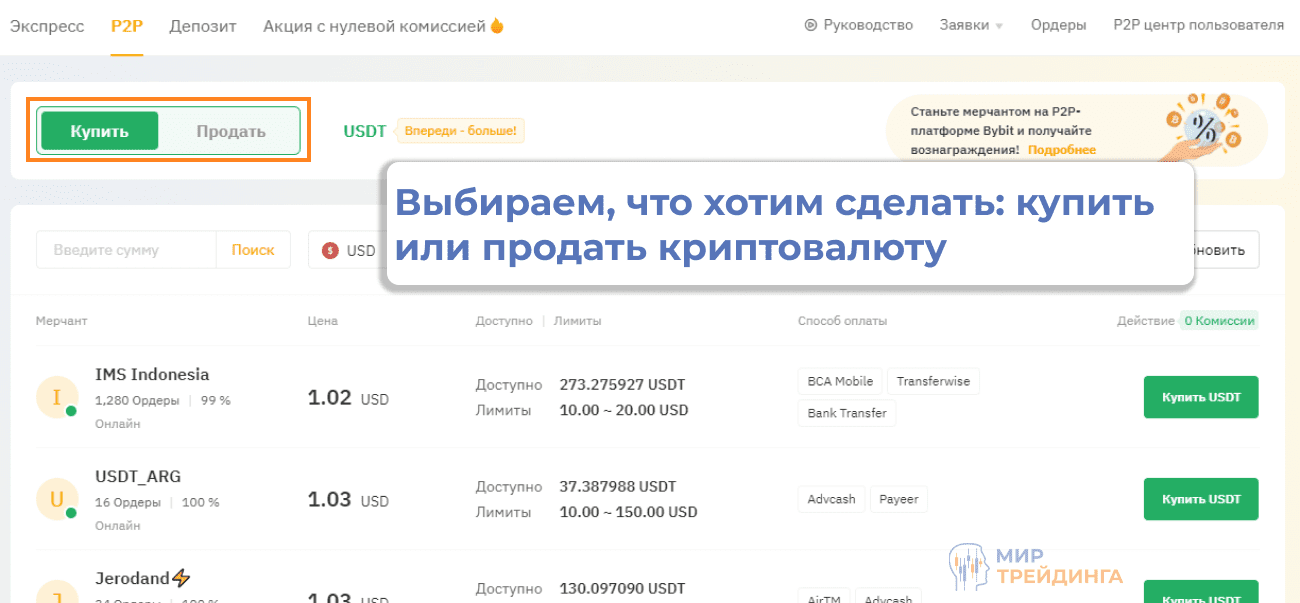Click the 0 Комиссии green badge

[x=1220, y=321]
